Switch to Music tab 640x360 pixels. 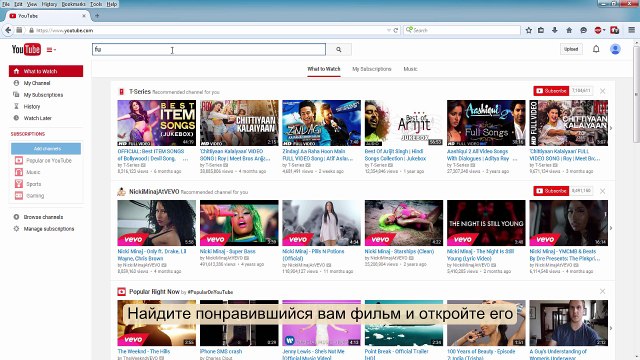pos(410,69)
